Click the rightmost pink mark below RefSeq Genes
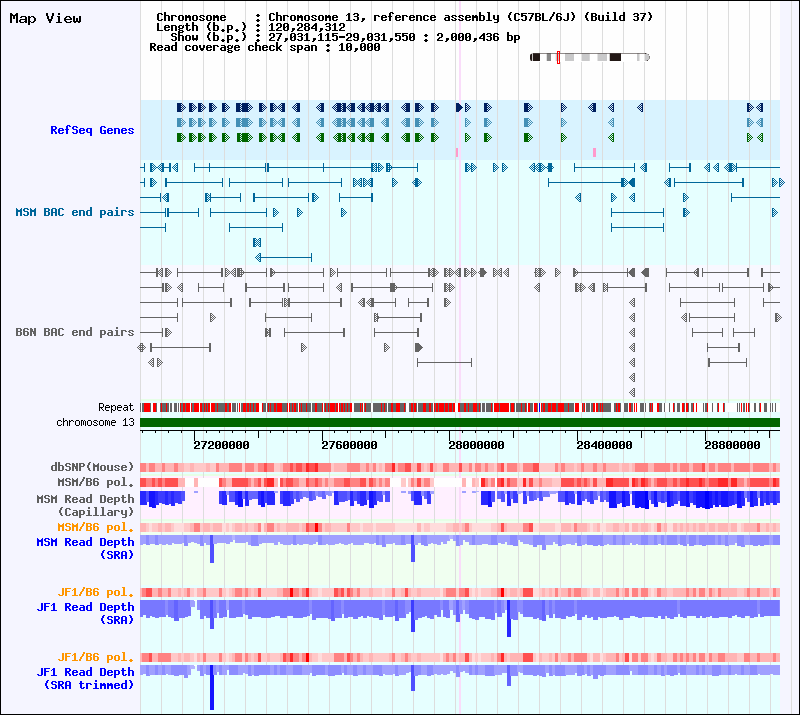800x715 pixels. 594,152
